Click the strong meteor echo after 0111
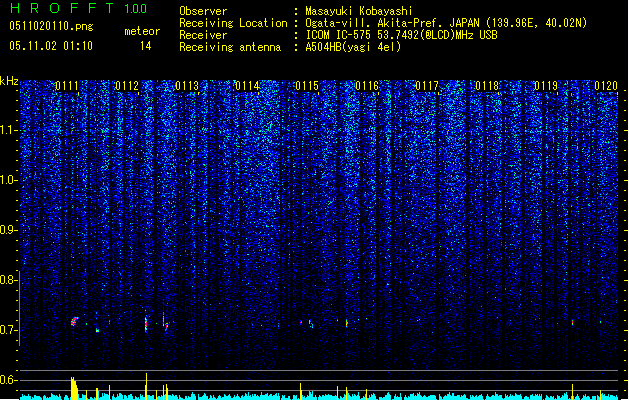 pos(75,321)
